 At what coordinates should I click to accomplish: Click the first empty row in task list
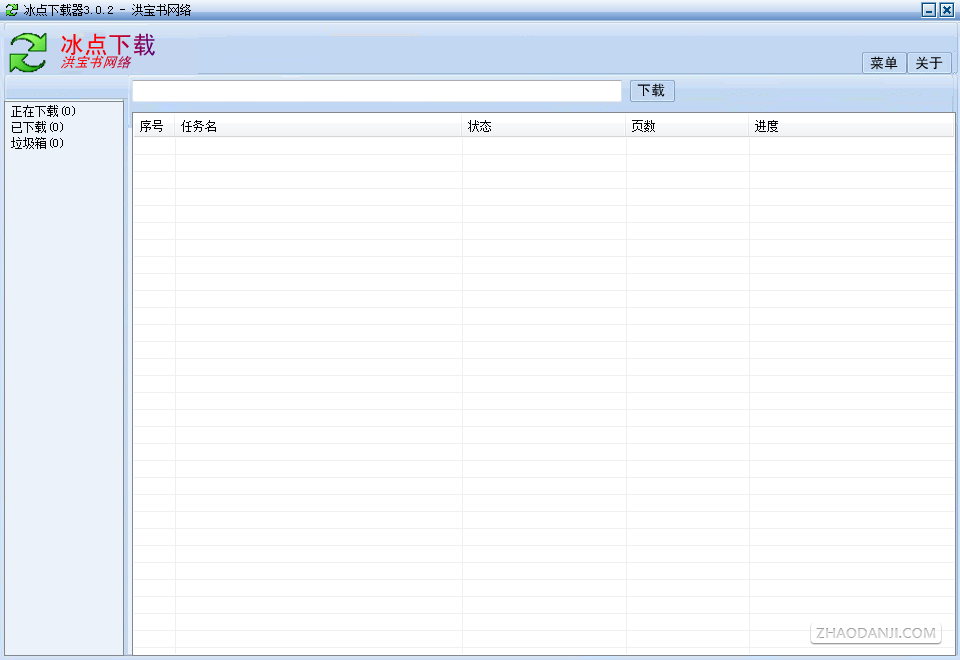[544, 146]
